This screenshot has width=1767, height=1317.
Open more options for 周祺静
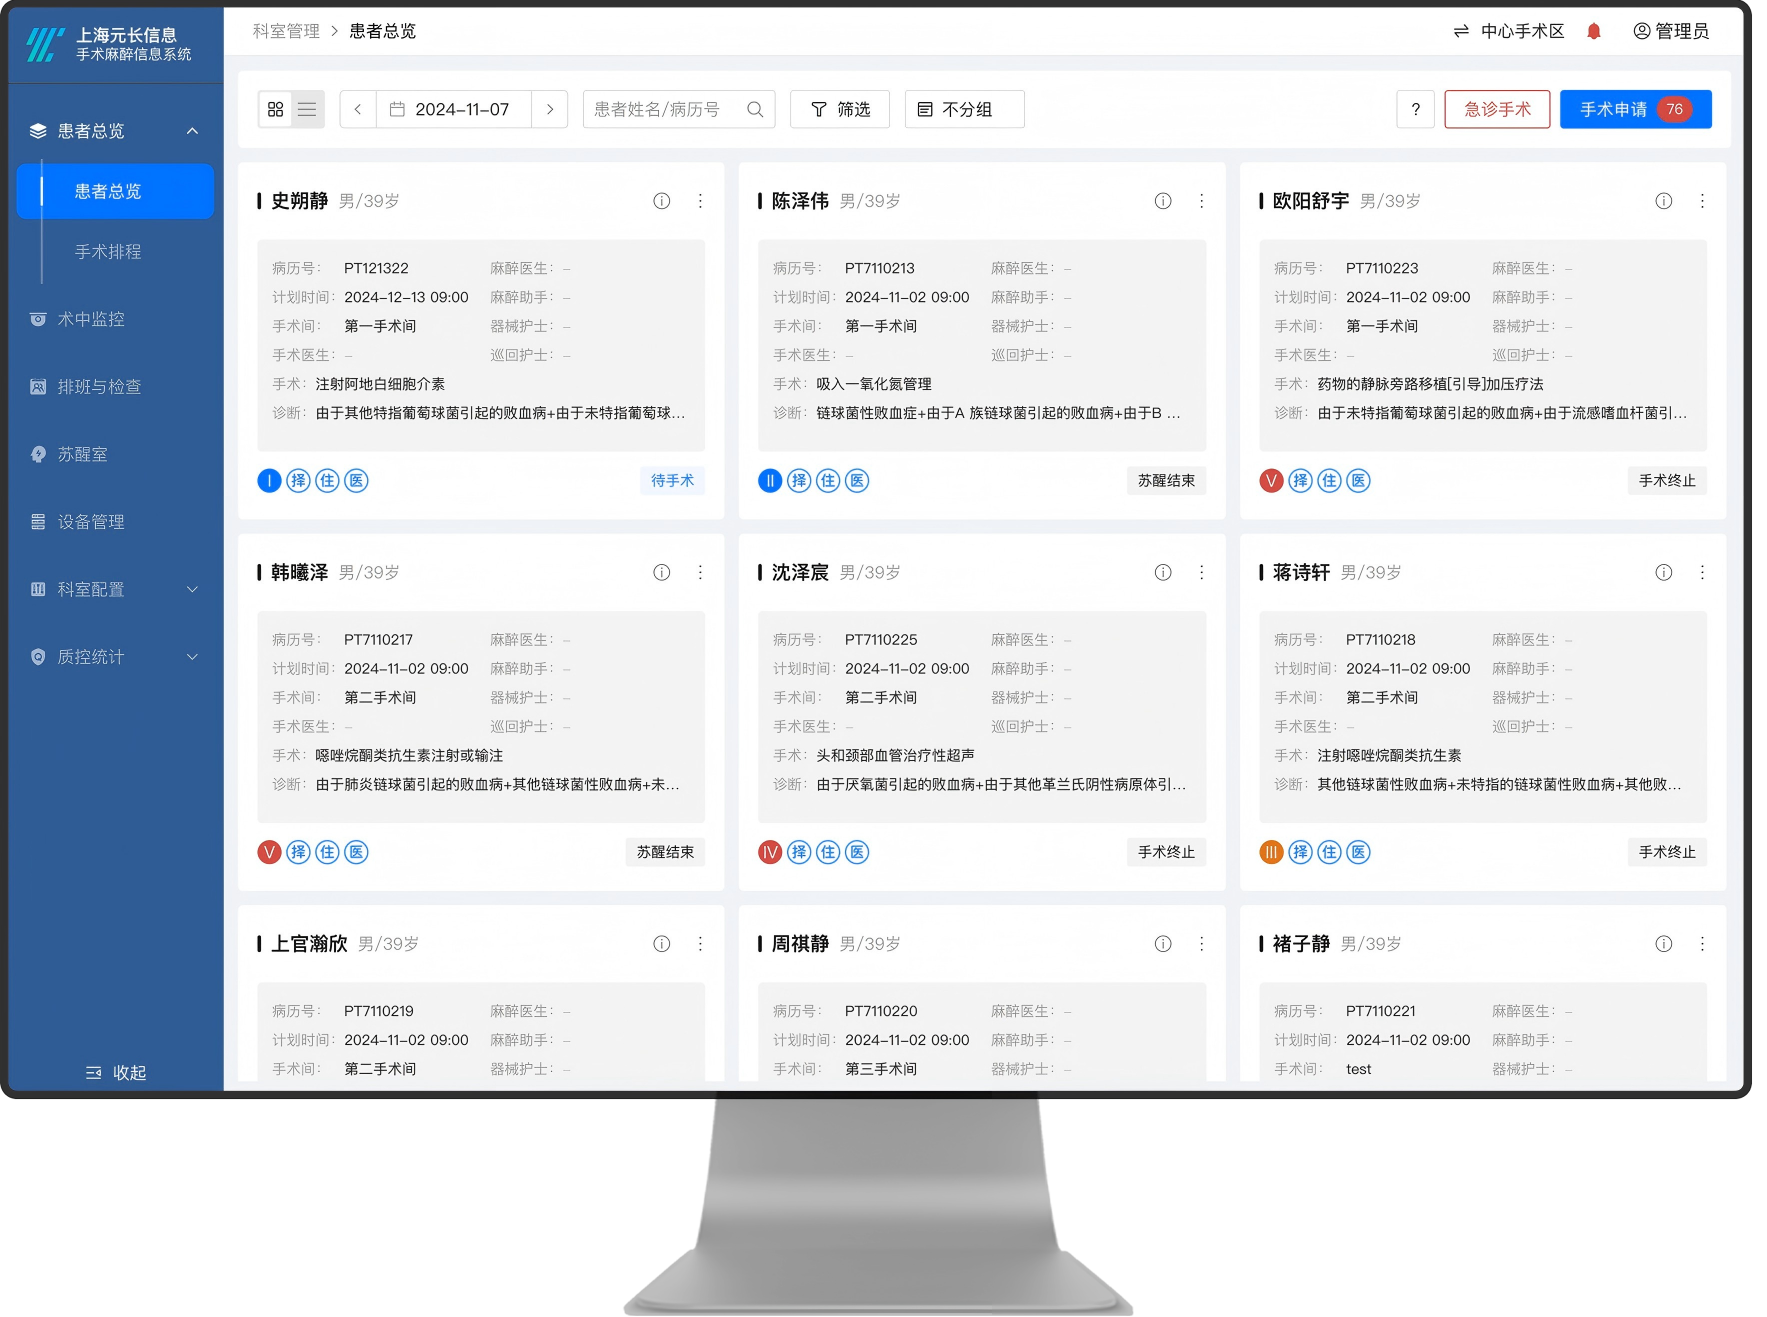[1201, 944]
